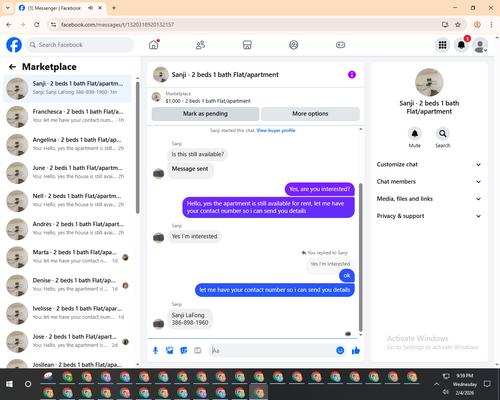Click the browser address bar URL
The width and height of the screenshot is (500, 400).
click(117, 25)
